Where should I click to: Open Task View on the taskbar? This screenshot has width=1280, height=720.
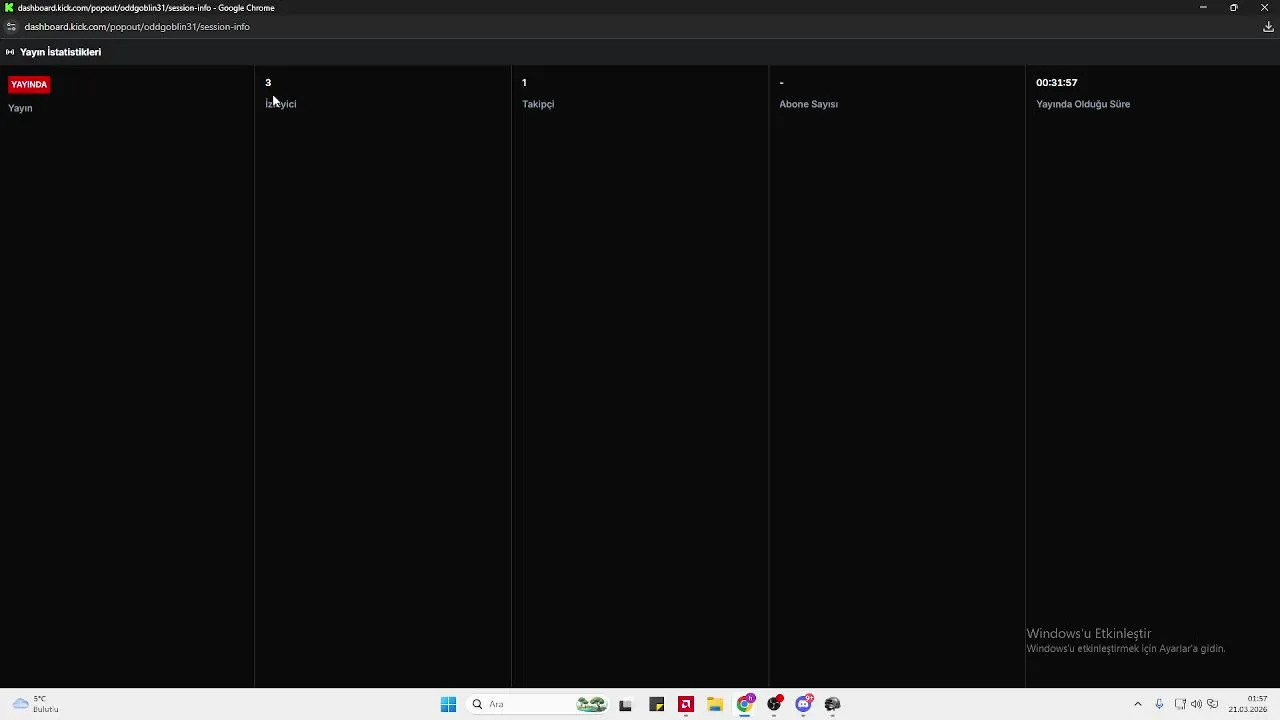(625, 704)
